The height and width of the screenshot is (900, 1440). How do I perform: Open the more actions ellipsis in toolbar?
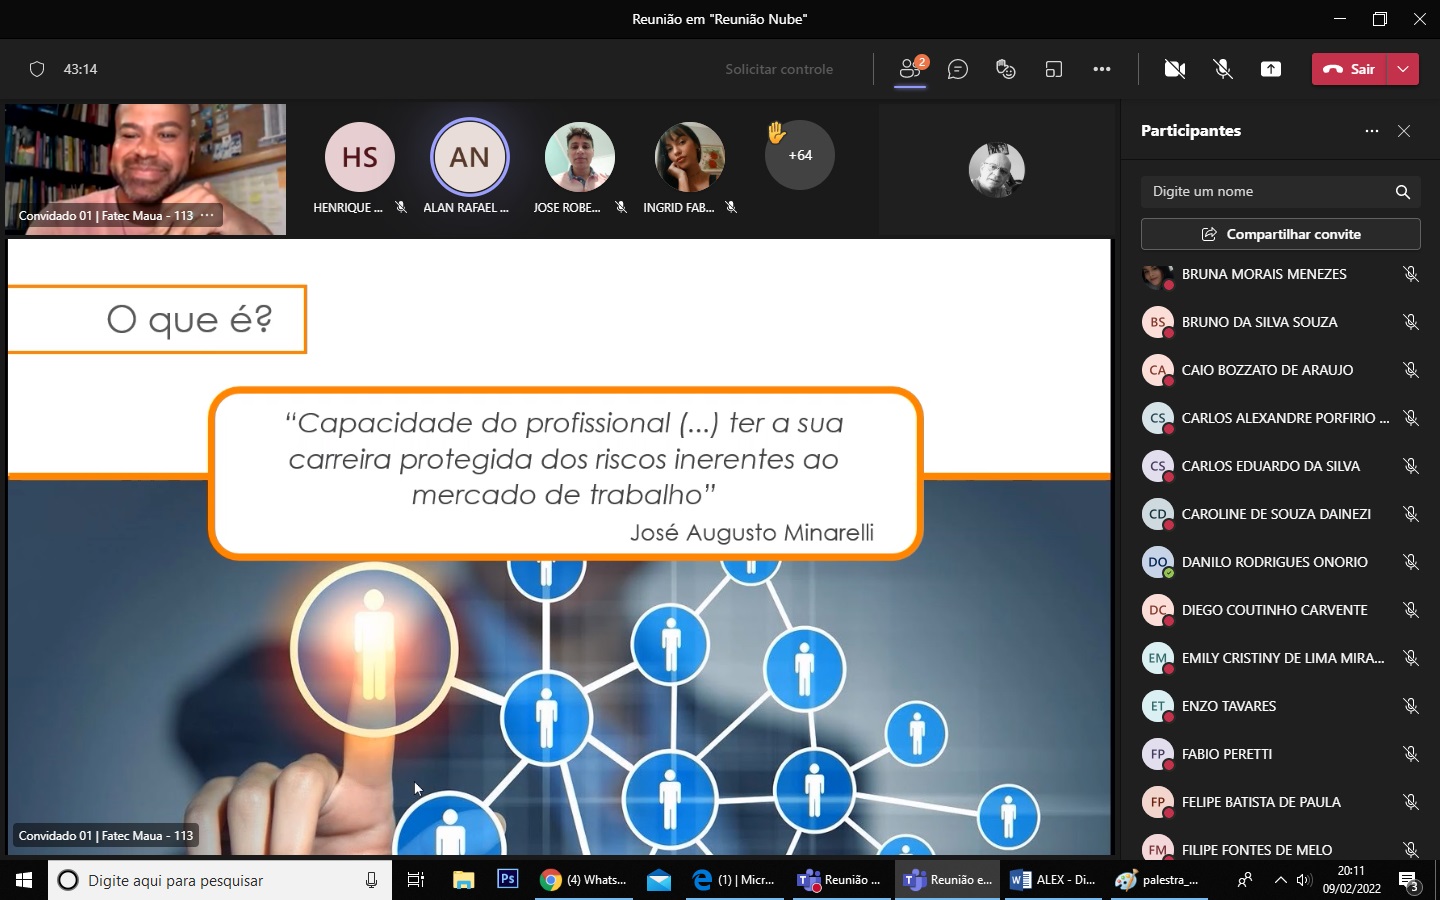pos(1102,69)
